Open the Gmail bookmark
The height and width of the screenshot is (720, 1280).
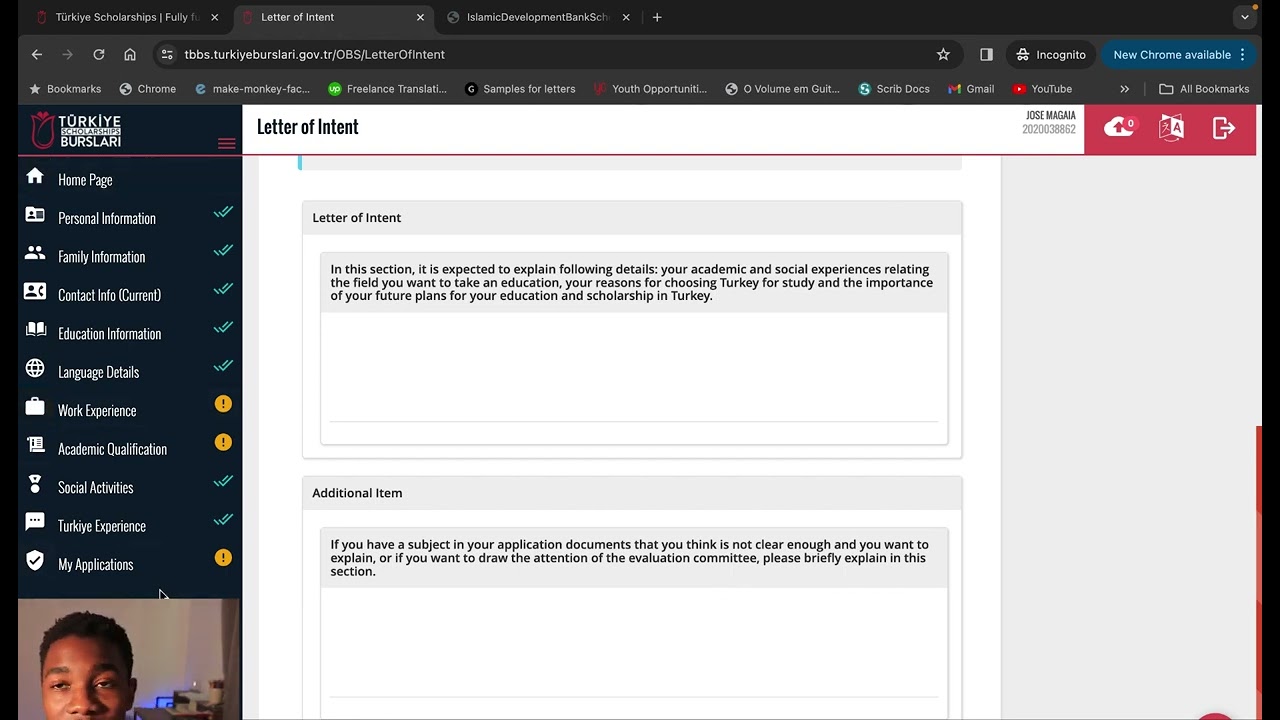(970, 89)
